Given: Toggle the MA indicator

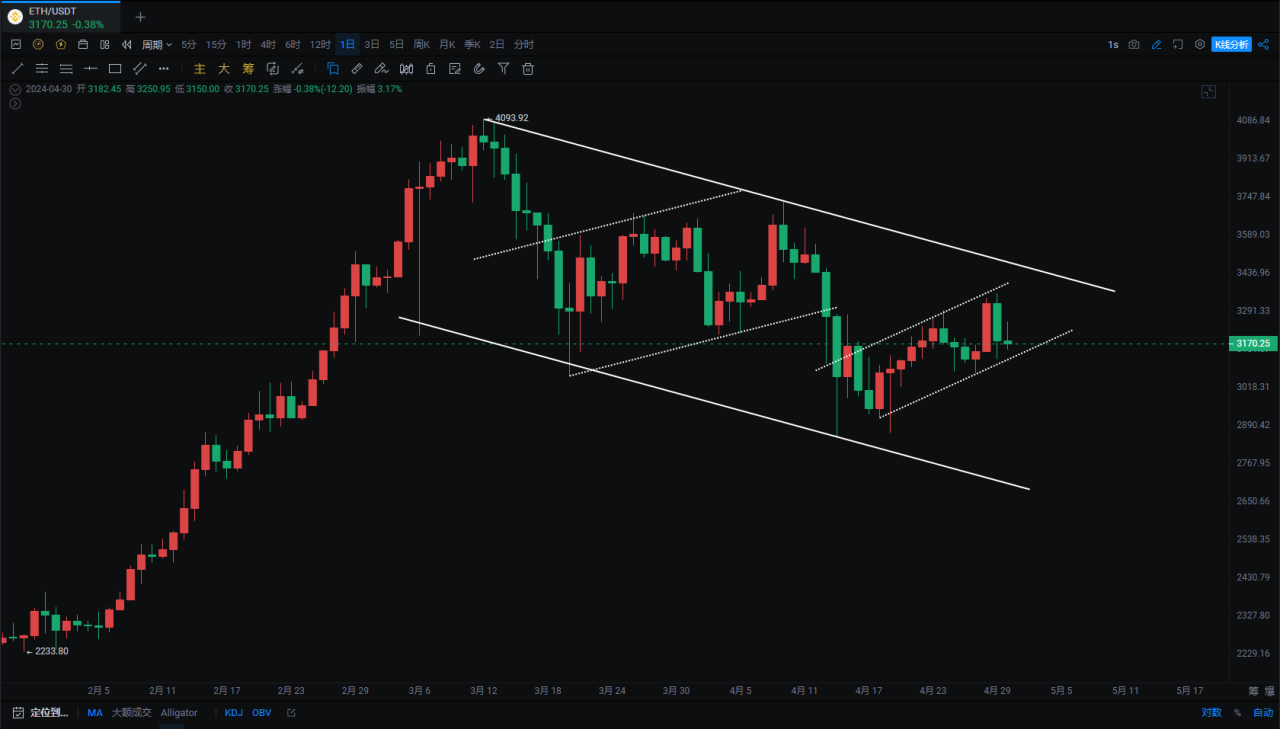Looking at the screenshot, I should pyautogui.click(x=95, y=713).
